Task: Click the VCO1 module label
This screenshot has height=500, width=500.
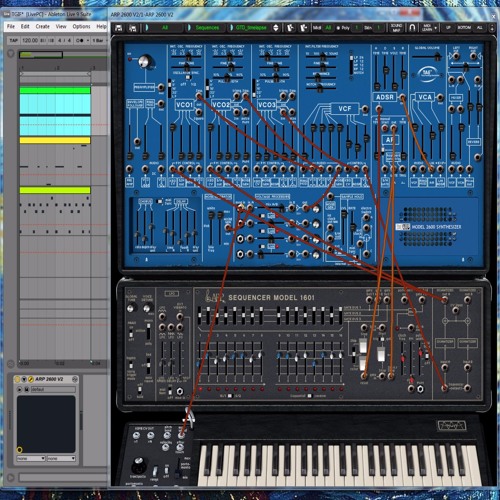Action: pos(184,105)
